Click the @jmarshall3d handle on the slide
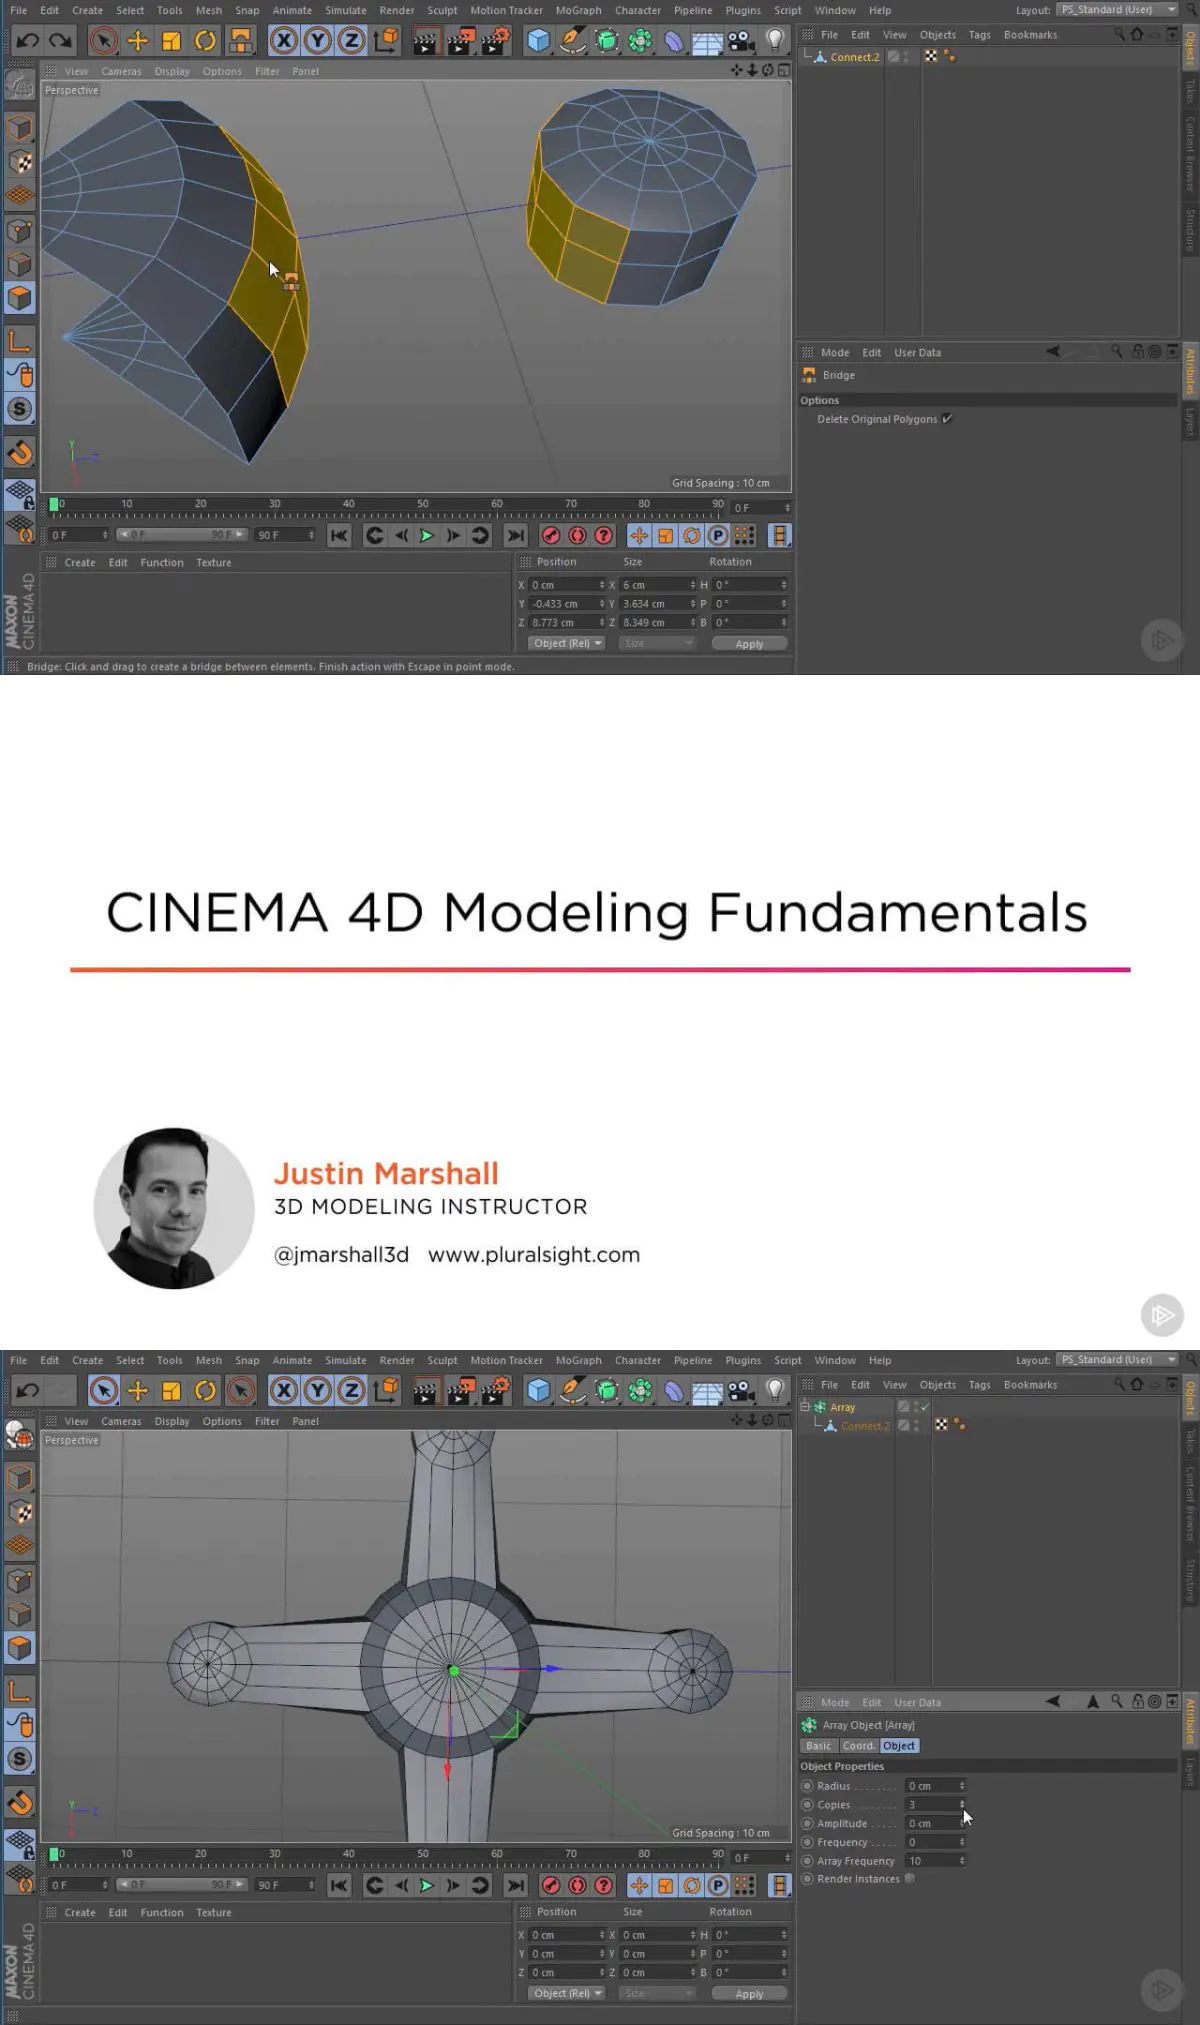Viewport: 1200px width, 2025px height. pyautogui.click(x=341, y=1255)
